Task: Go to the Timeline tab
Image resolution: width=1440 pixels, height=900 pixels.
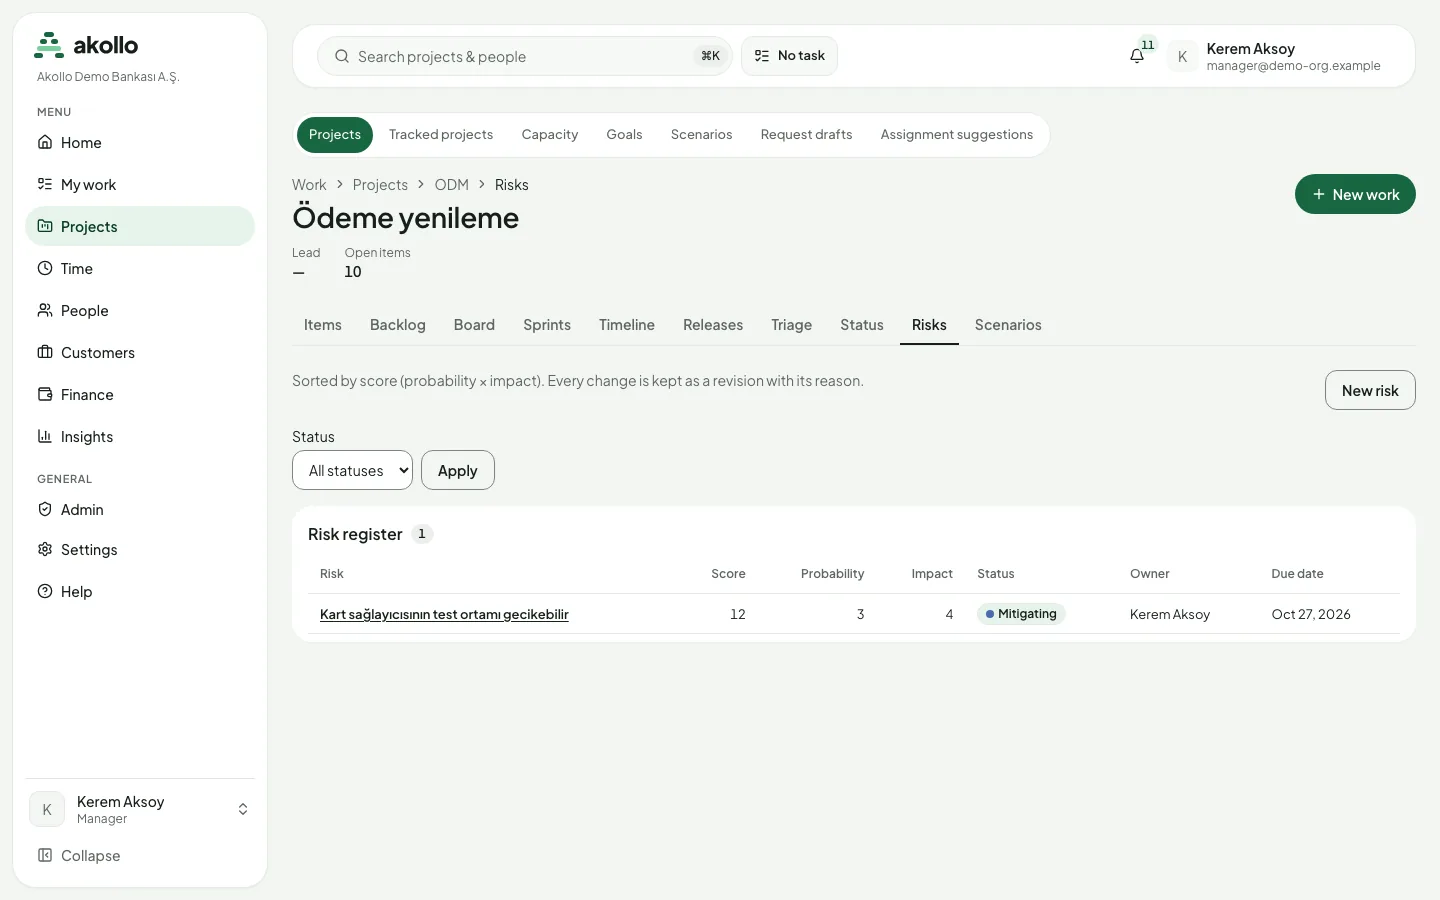Action: pyautogui.click(x=627, y=325)
